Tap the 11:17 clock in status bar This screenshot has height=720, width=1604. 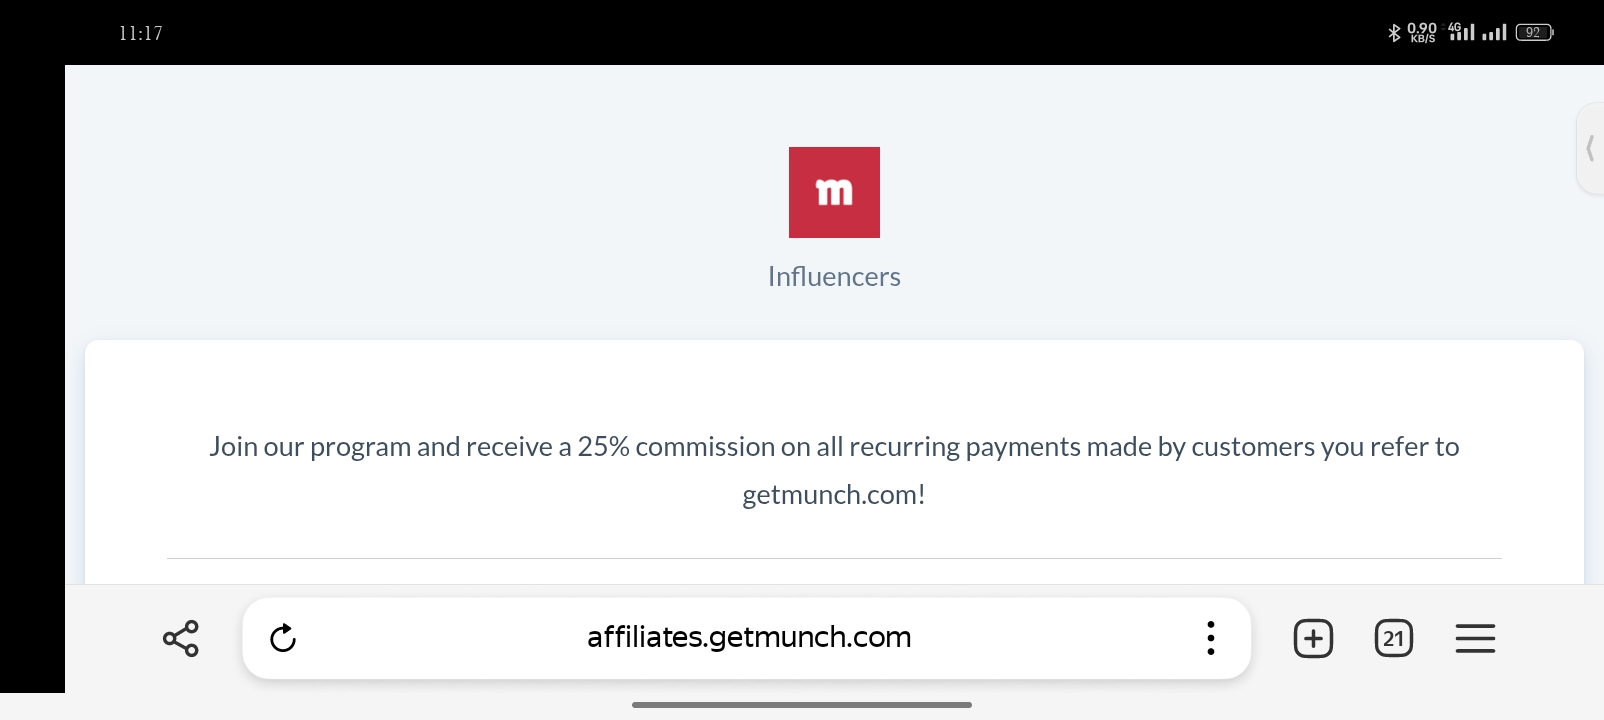tap(141, 33)
